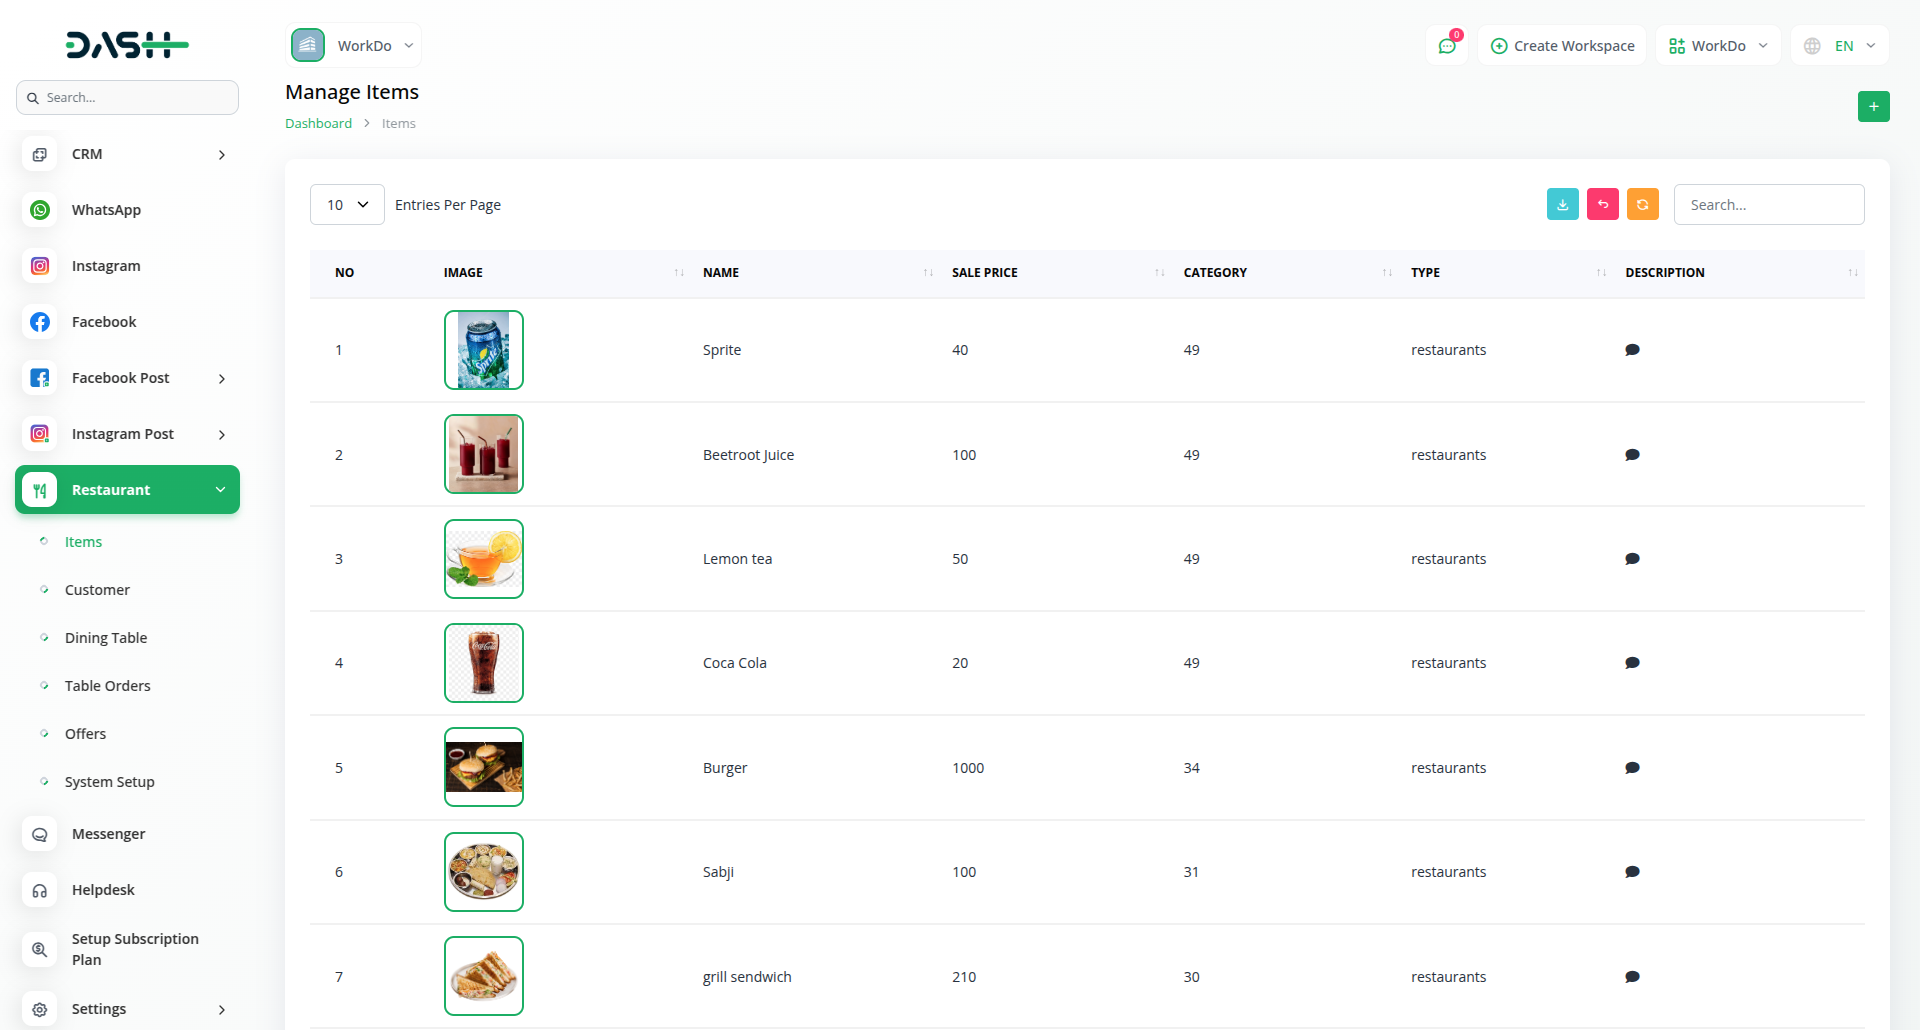Click the globe language icon
The image size is (1920, 1030).
click(1812, 46)
